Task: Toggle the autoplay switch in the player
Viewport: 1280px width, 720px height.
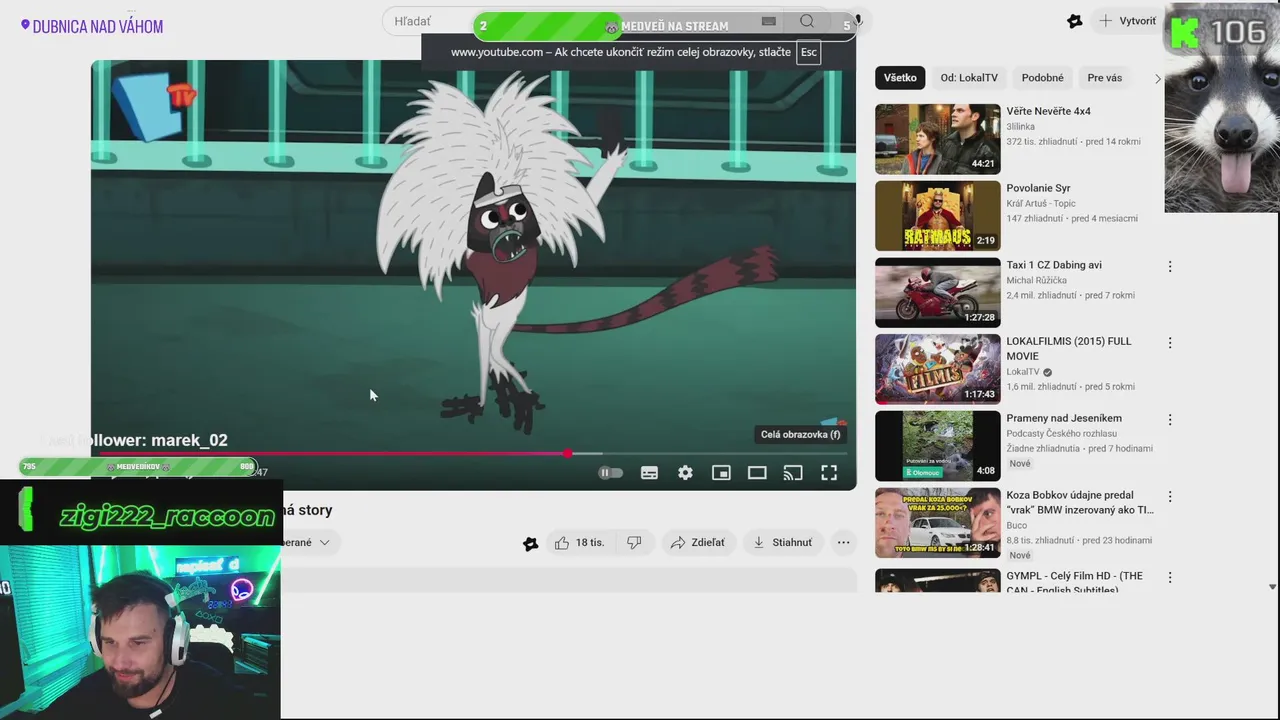Action: pos(610,473)
